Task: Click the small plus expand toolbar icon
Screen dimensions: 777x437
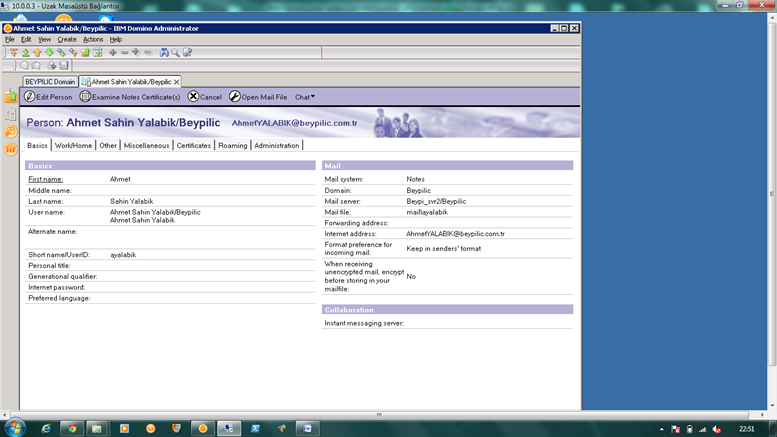Action: 113,53
